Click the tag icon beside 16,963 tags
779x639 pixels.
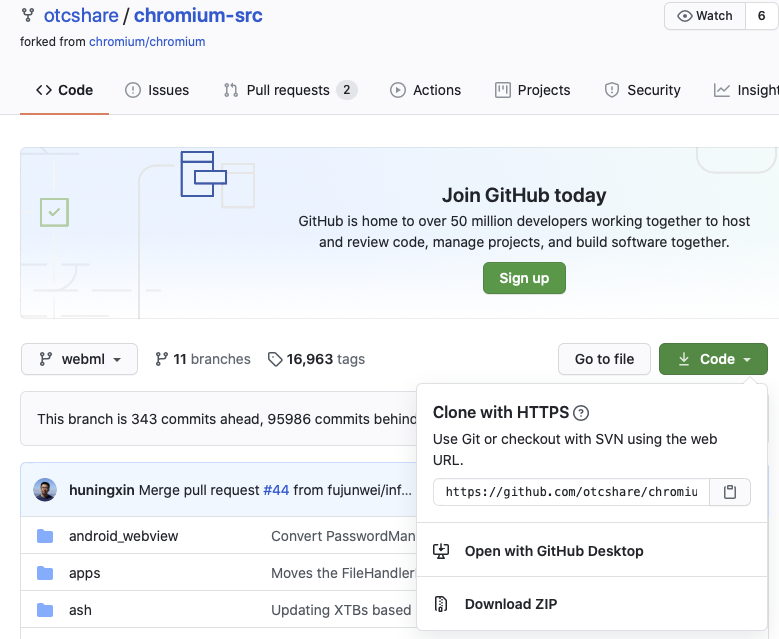tap(275, 359)
